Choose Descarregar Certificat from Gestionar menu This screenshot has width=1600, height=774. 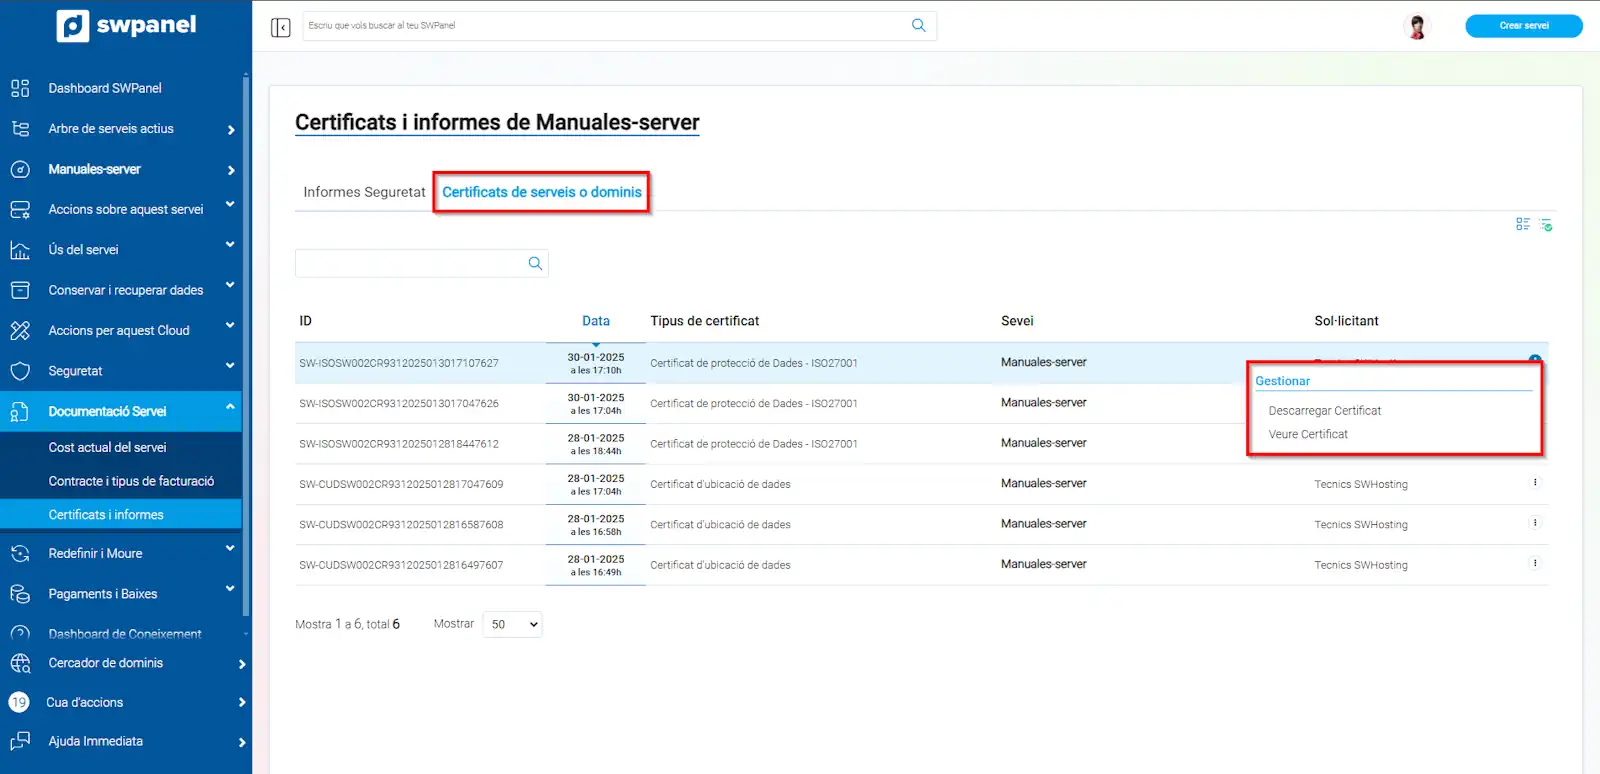tap(1324, 411)
